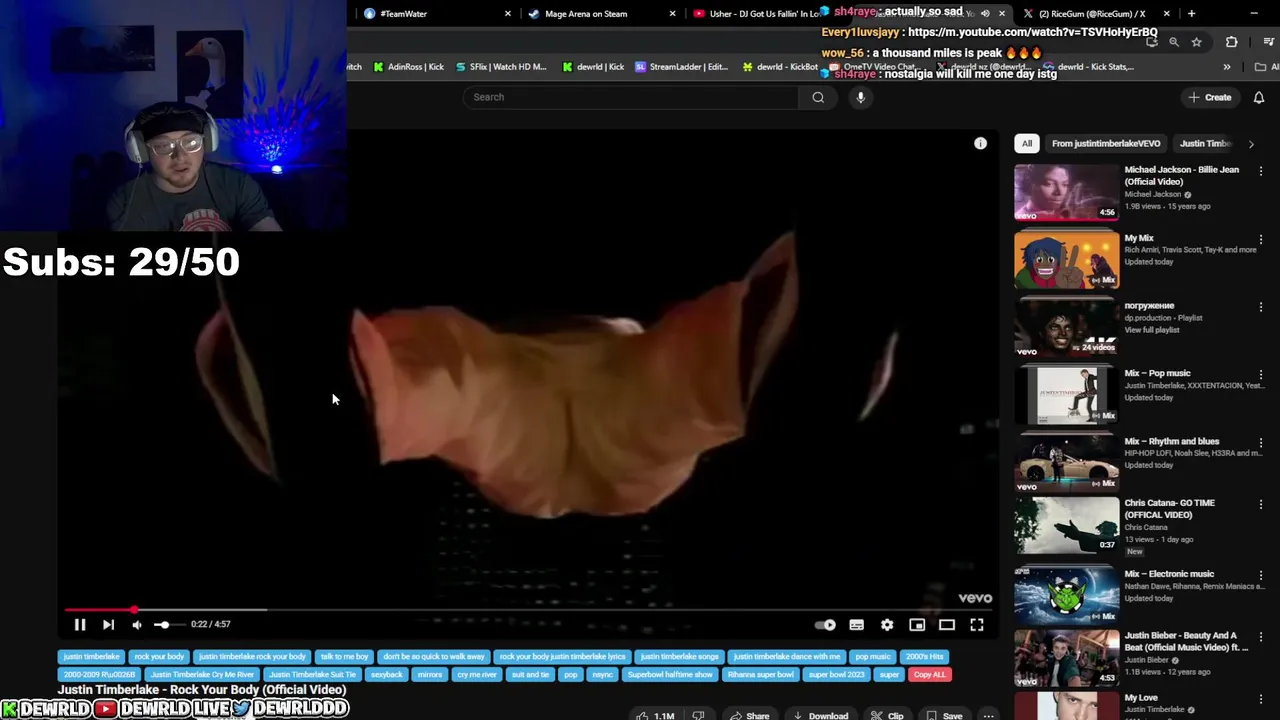The image size is (1280, 720).
Task: Open options for Beauty And A Beat
Action: [x=1261, y=636]
